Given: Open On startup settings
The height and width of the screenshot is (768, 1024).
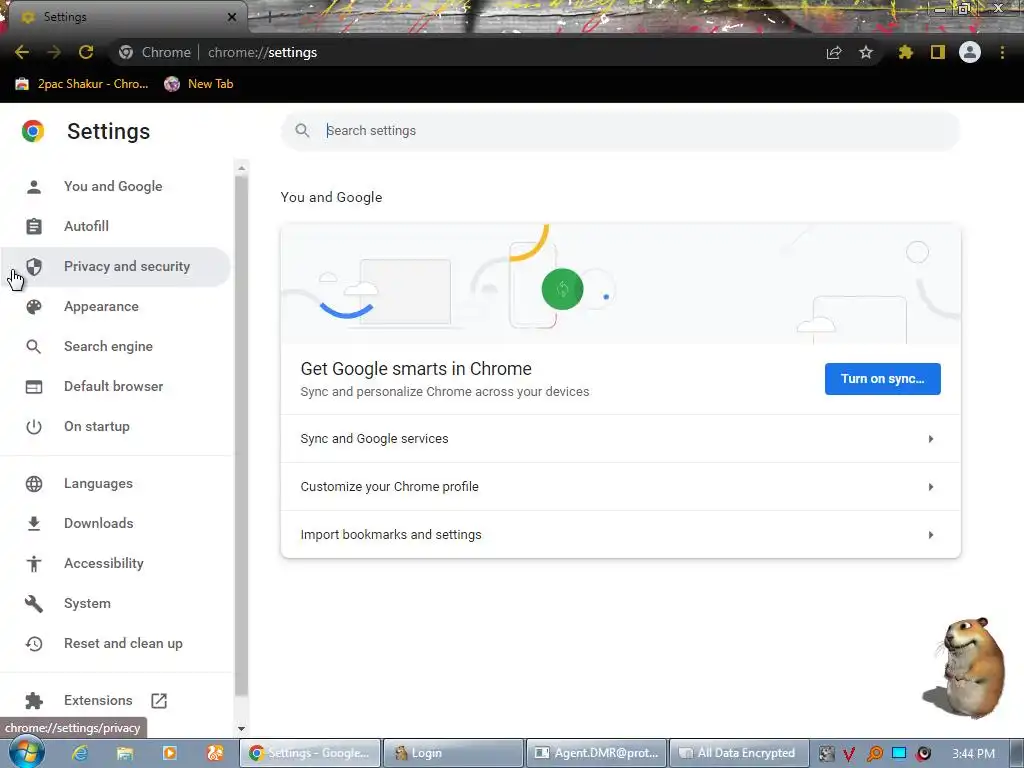Looking at the screenshot, I should click(115, 426).
